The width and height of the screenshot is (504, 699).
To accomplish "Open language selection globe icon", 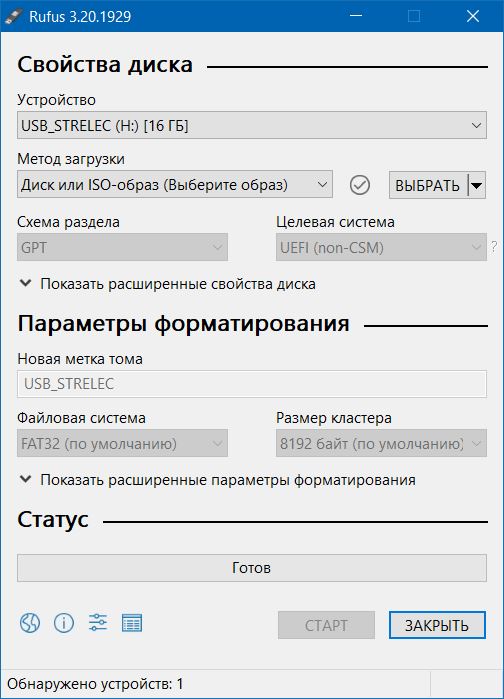I will pyautogui.click(x=30, y=623).
